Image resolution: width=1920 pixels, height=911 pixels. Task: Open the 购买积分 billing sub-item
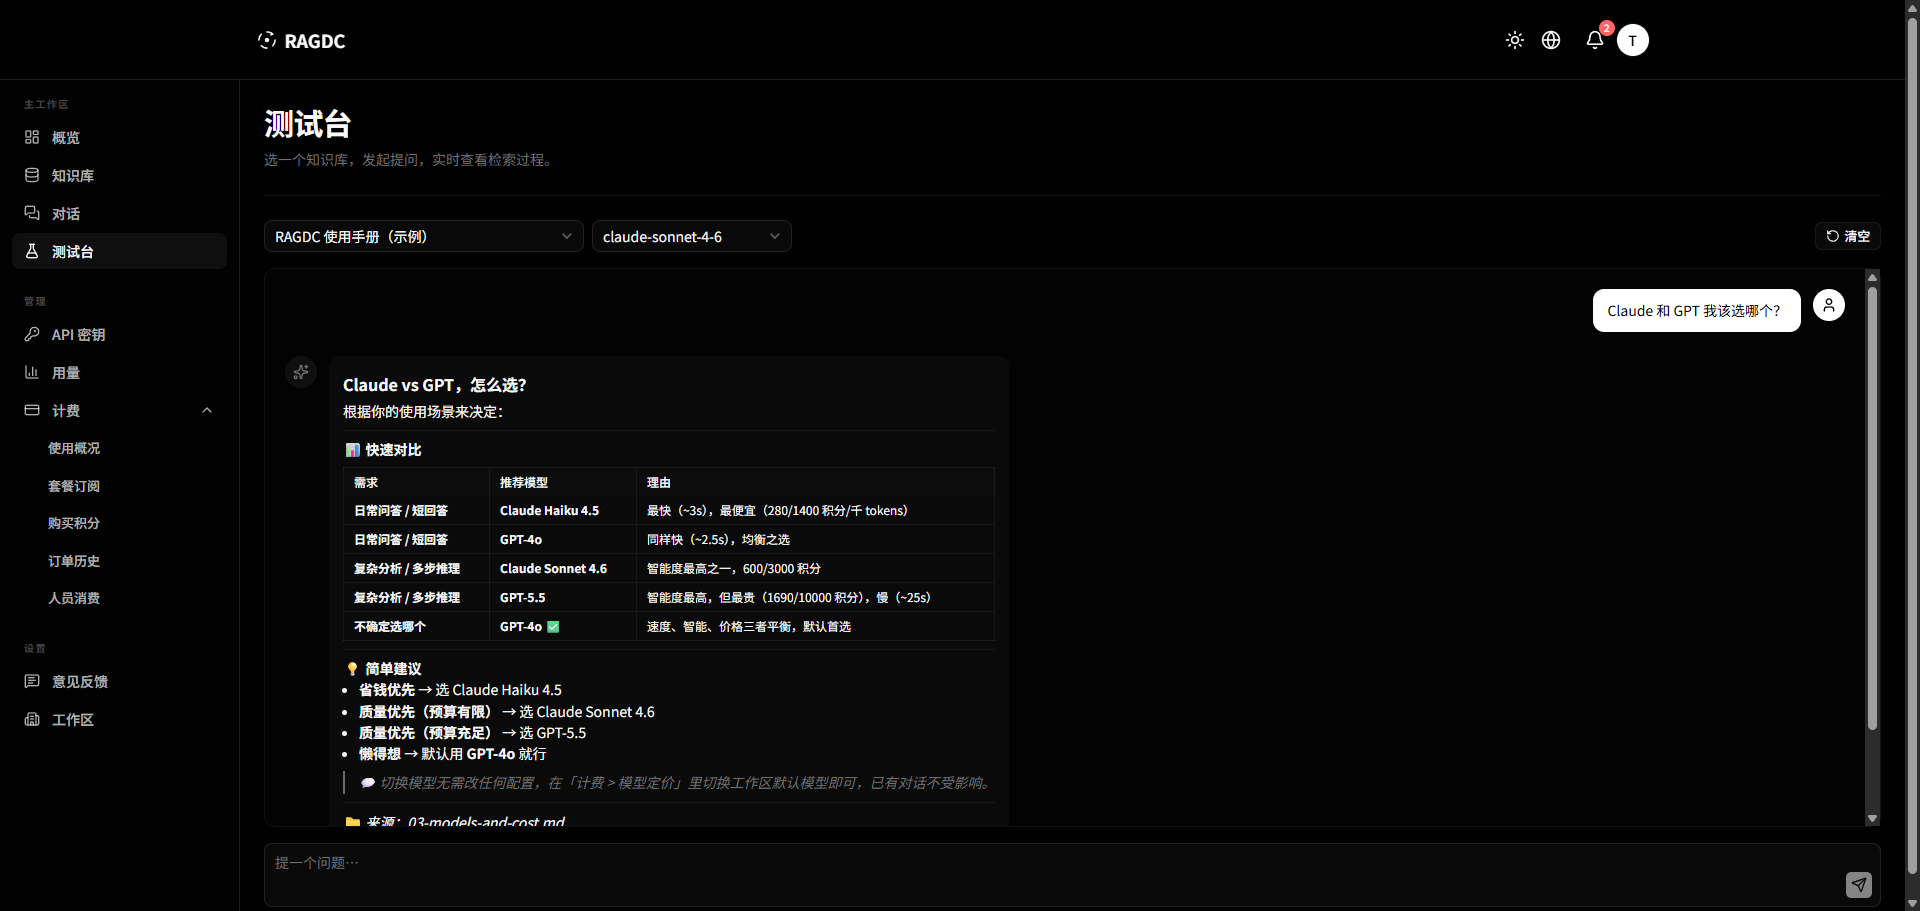(x=74, y=523)
